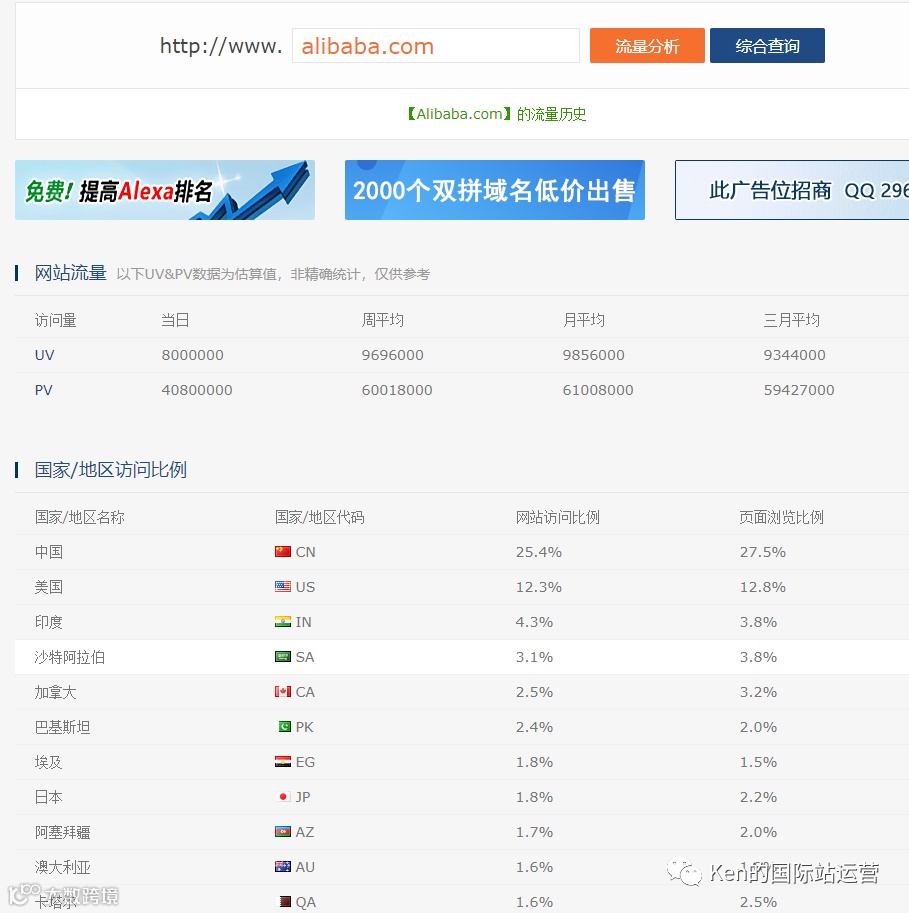
Task: Click the 当日 column header
Action: [175, 320]
